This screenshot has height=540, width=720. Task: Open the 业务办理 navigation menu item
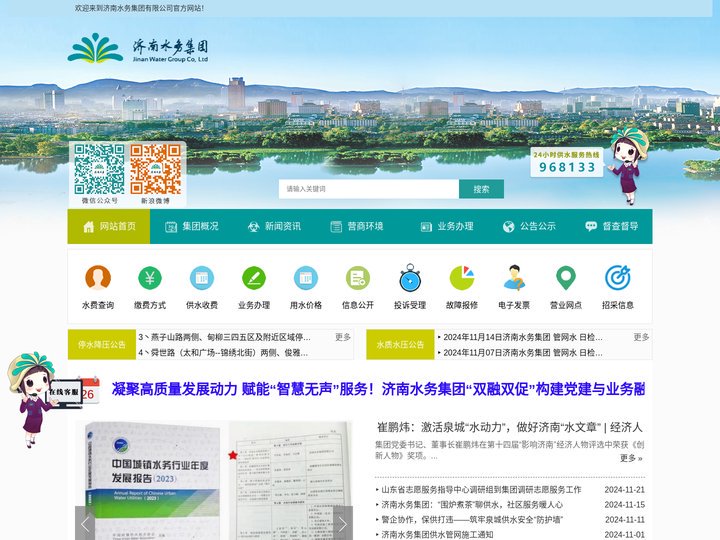click(x=447, y=226)
